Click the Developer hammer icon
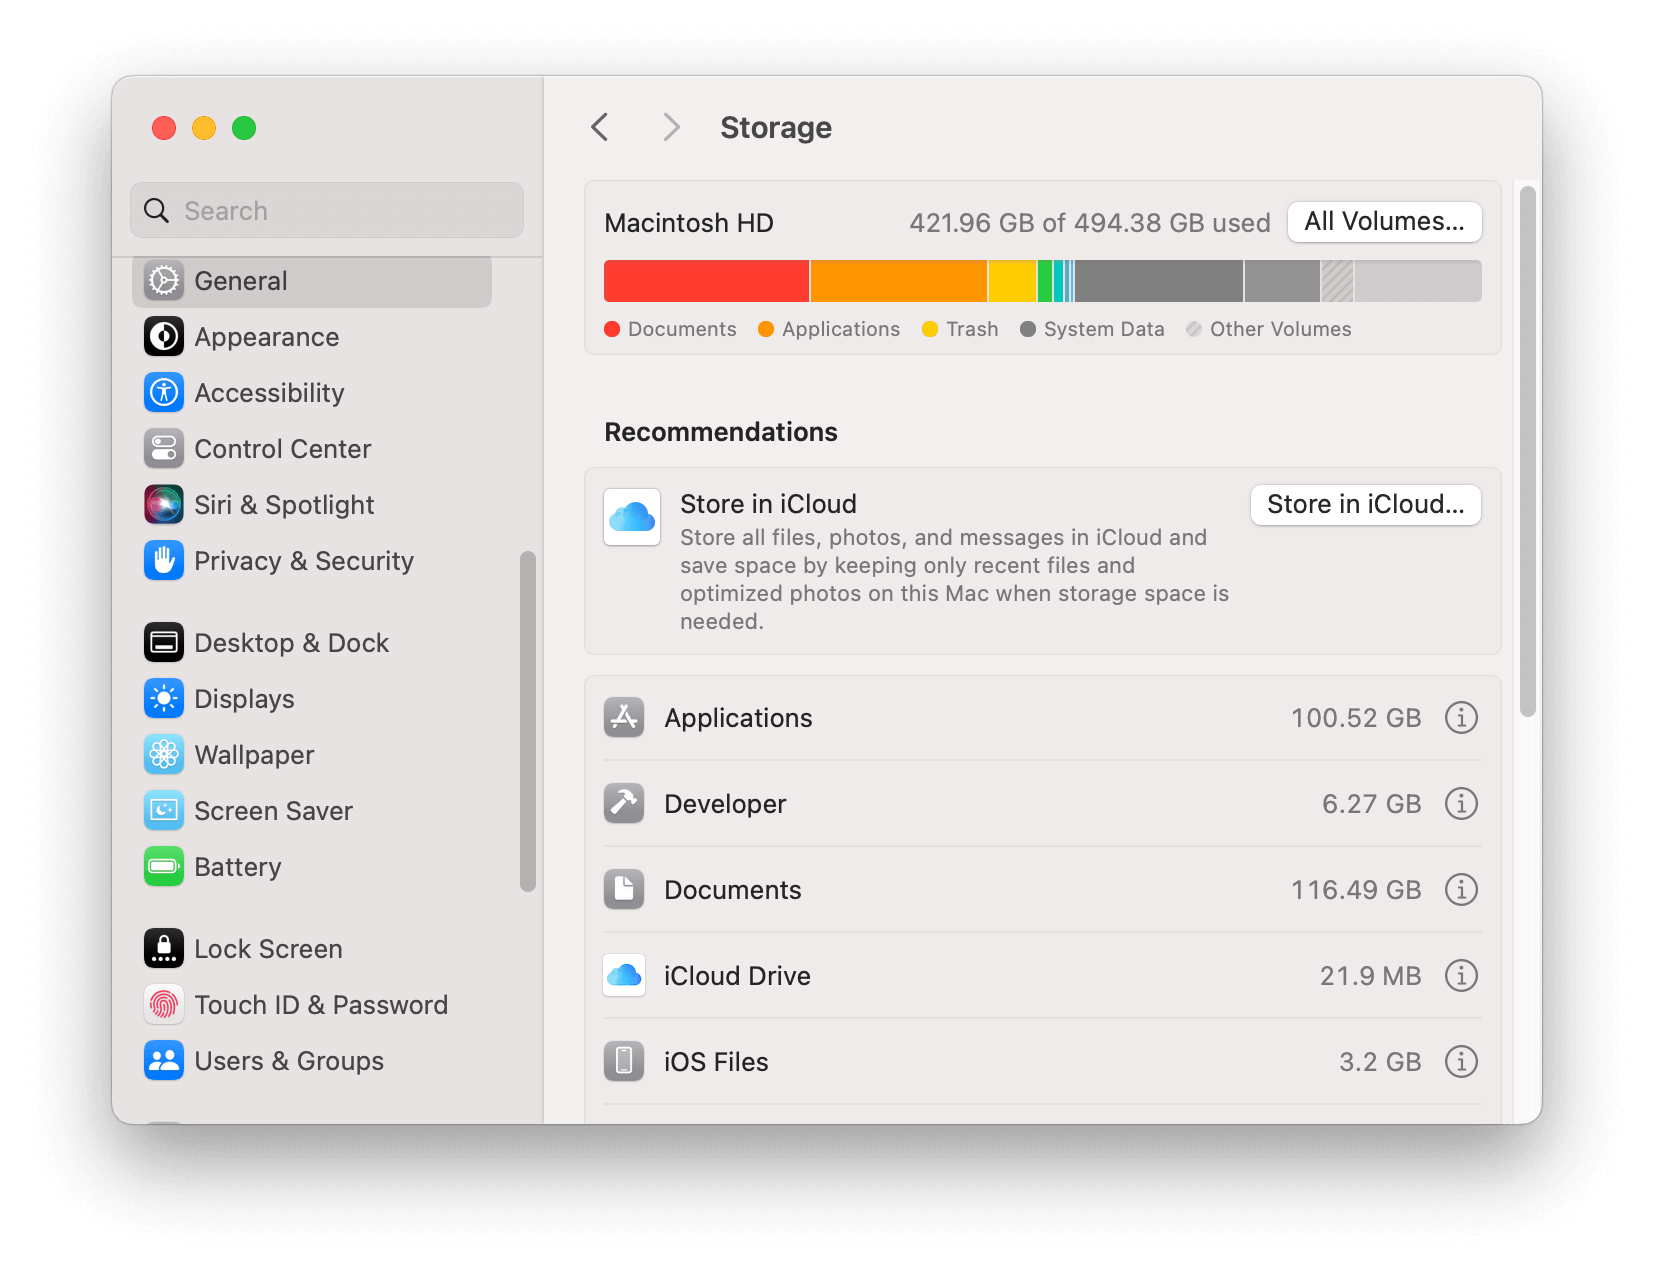The height and width of the screenshot is (1272, 1654). (x=624, y=804)
